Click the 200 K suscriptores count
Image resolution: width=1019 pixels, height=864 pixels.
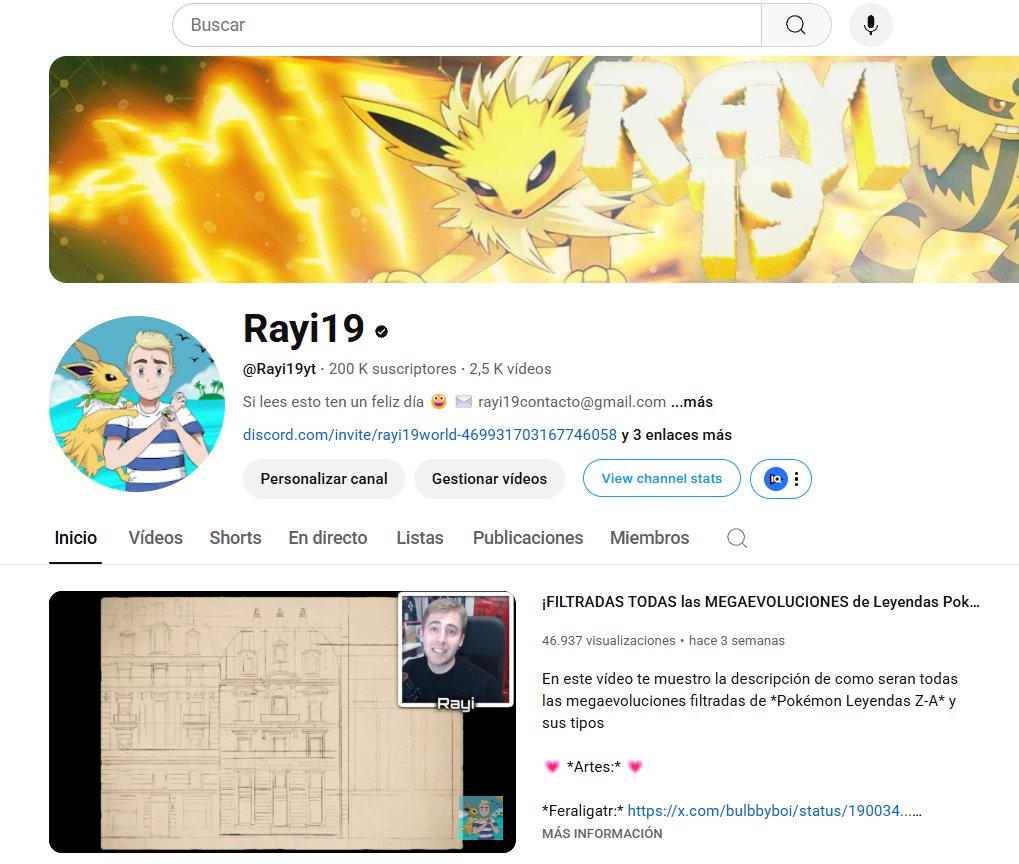pos(393,369)
